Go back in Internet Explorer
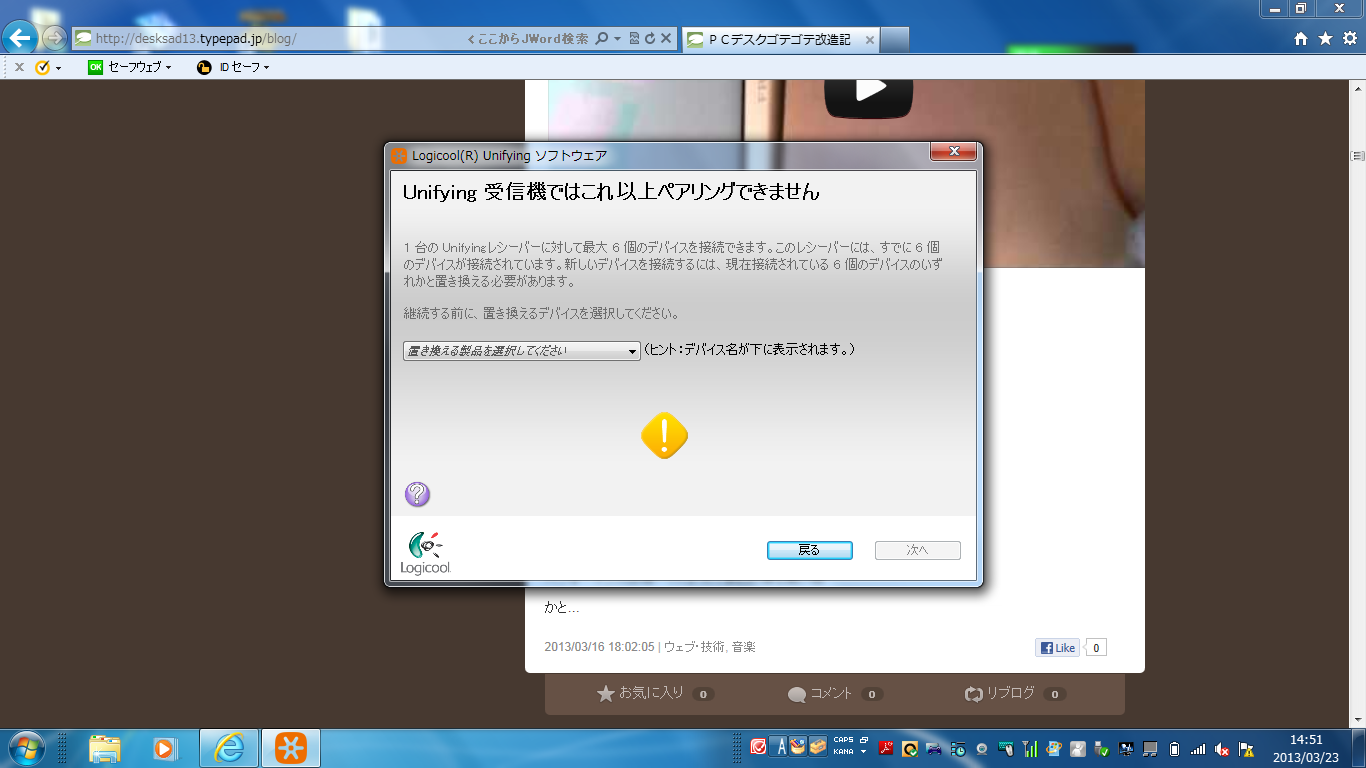Viewport: 1366px width, 768px height. coord(20,38)
